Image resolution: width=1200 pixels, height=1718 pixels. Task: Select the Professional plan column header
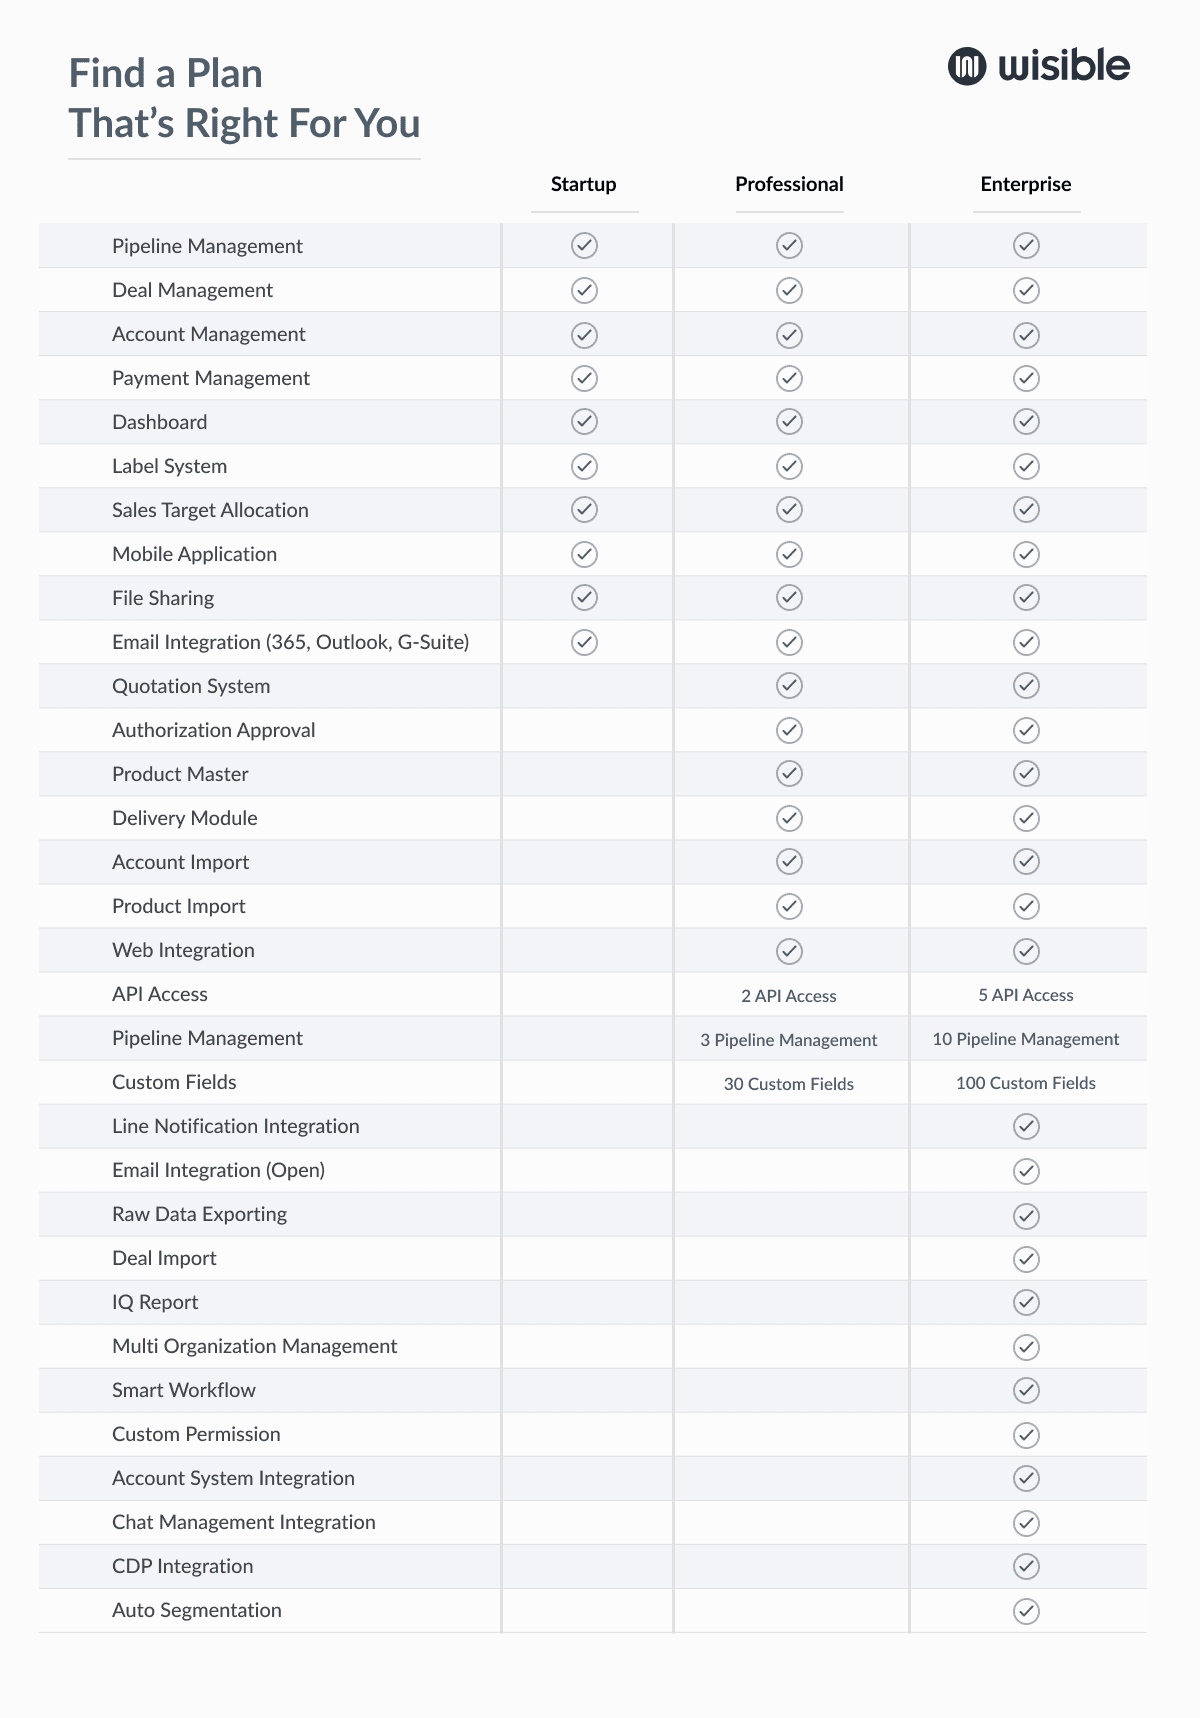point(789,184)
